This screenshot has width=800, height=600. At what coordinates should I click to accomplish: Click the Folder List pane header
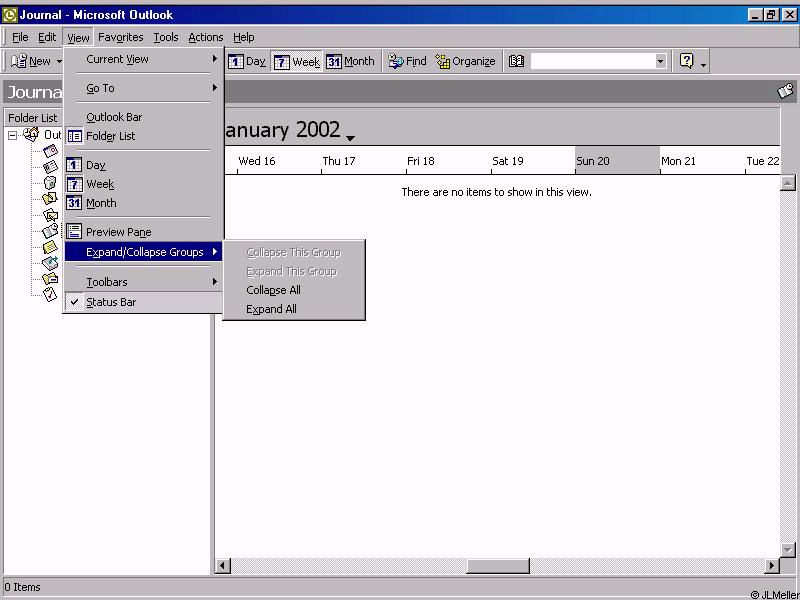point(34,118)
